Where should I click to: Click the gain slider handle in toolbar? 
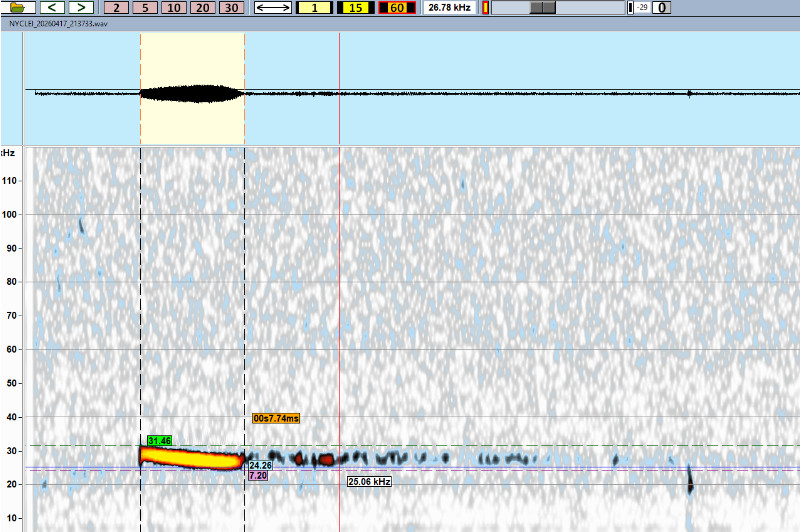pos(543,8)
